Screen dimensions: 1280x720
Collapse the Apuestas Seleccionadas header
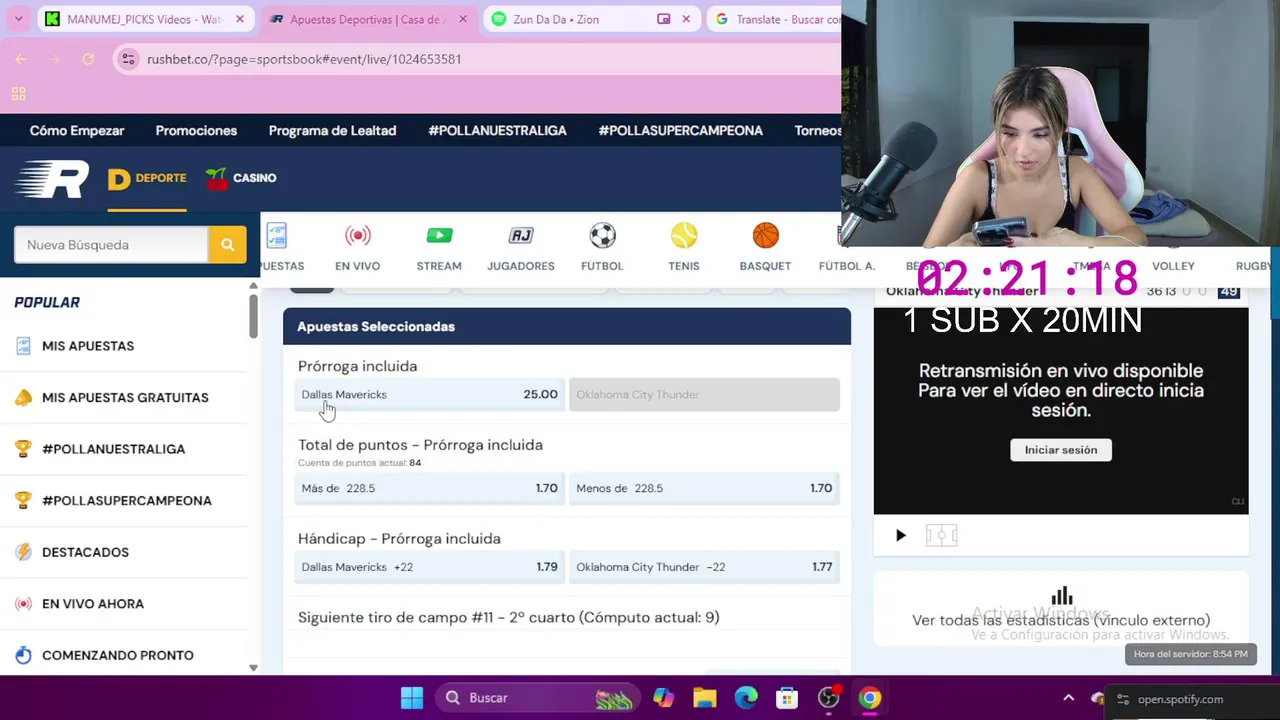(x=567, y=326)
